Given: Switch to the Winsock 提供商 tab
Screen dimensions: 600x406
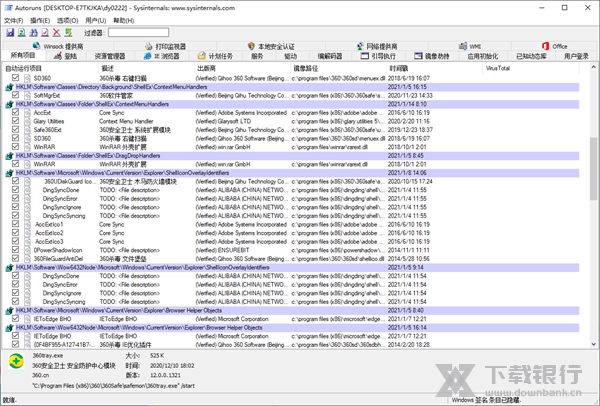Looking at the screenshot, I should [58, 46].
